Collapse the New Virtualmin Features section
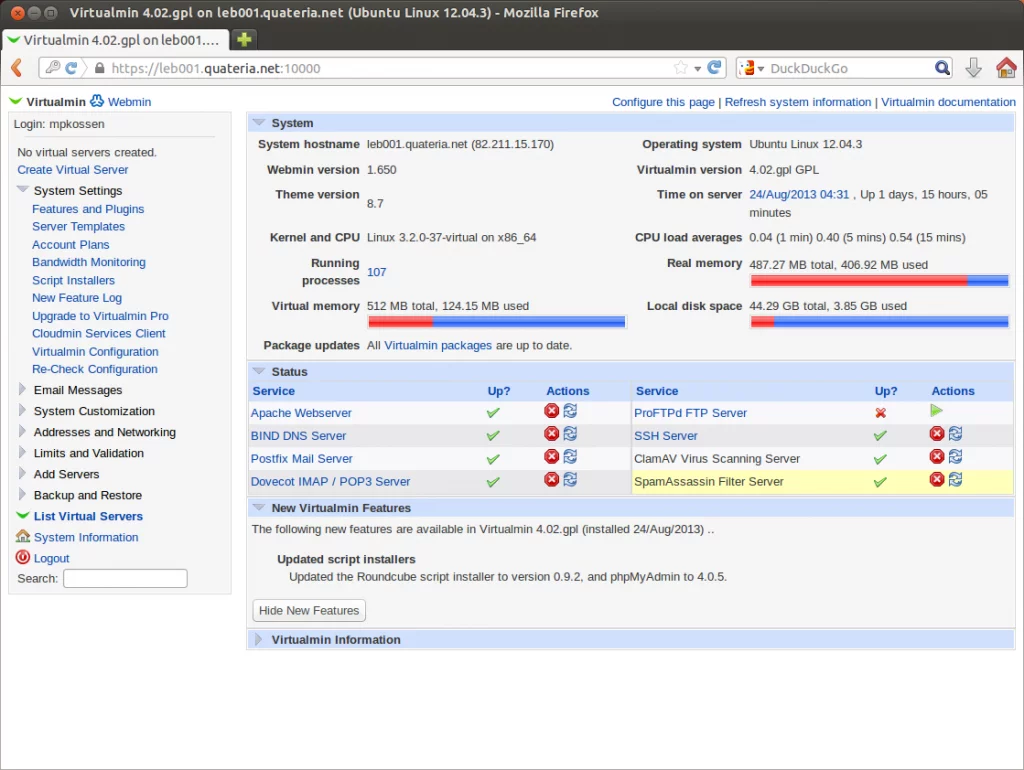The width and height of the screenshot is (1024, 770). 259,507
